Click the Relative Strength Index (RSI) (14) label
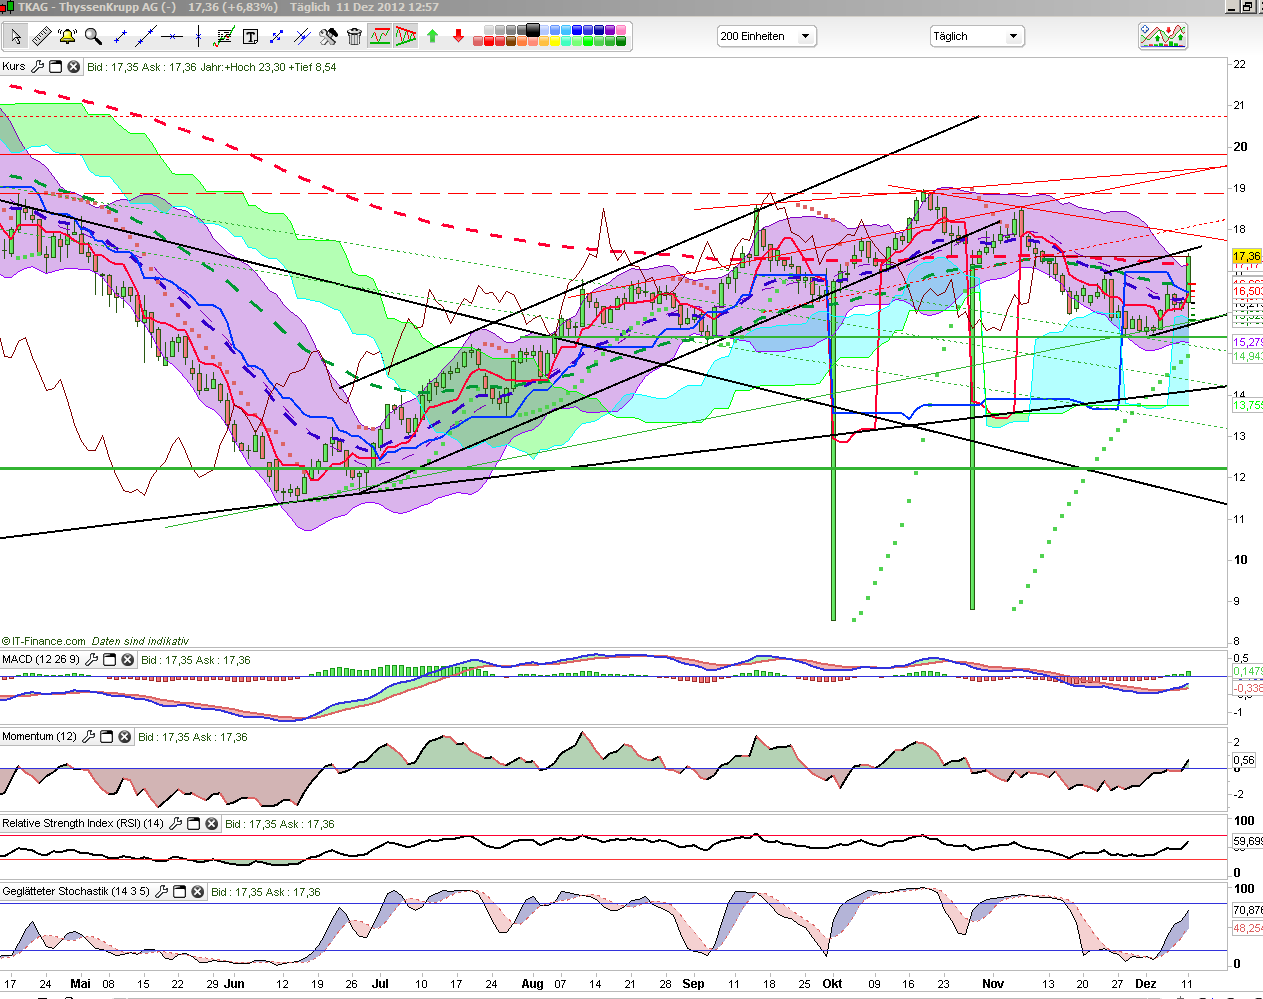The image size is (1263, 999). [83, 824]
